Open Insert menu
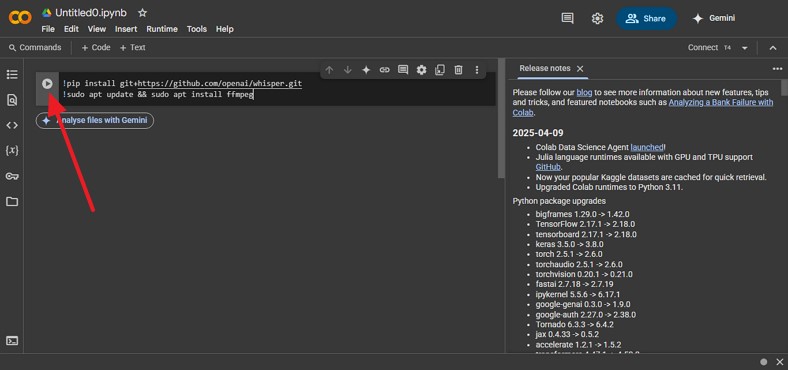This screenshot has height=370, width=788. click(x=126, y=29)
